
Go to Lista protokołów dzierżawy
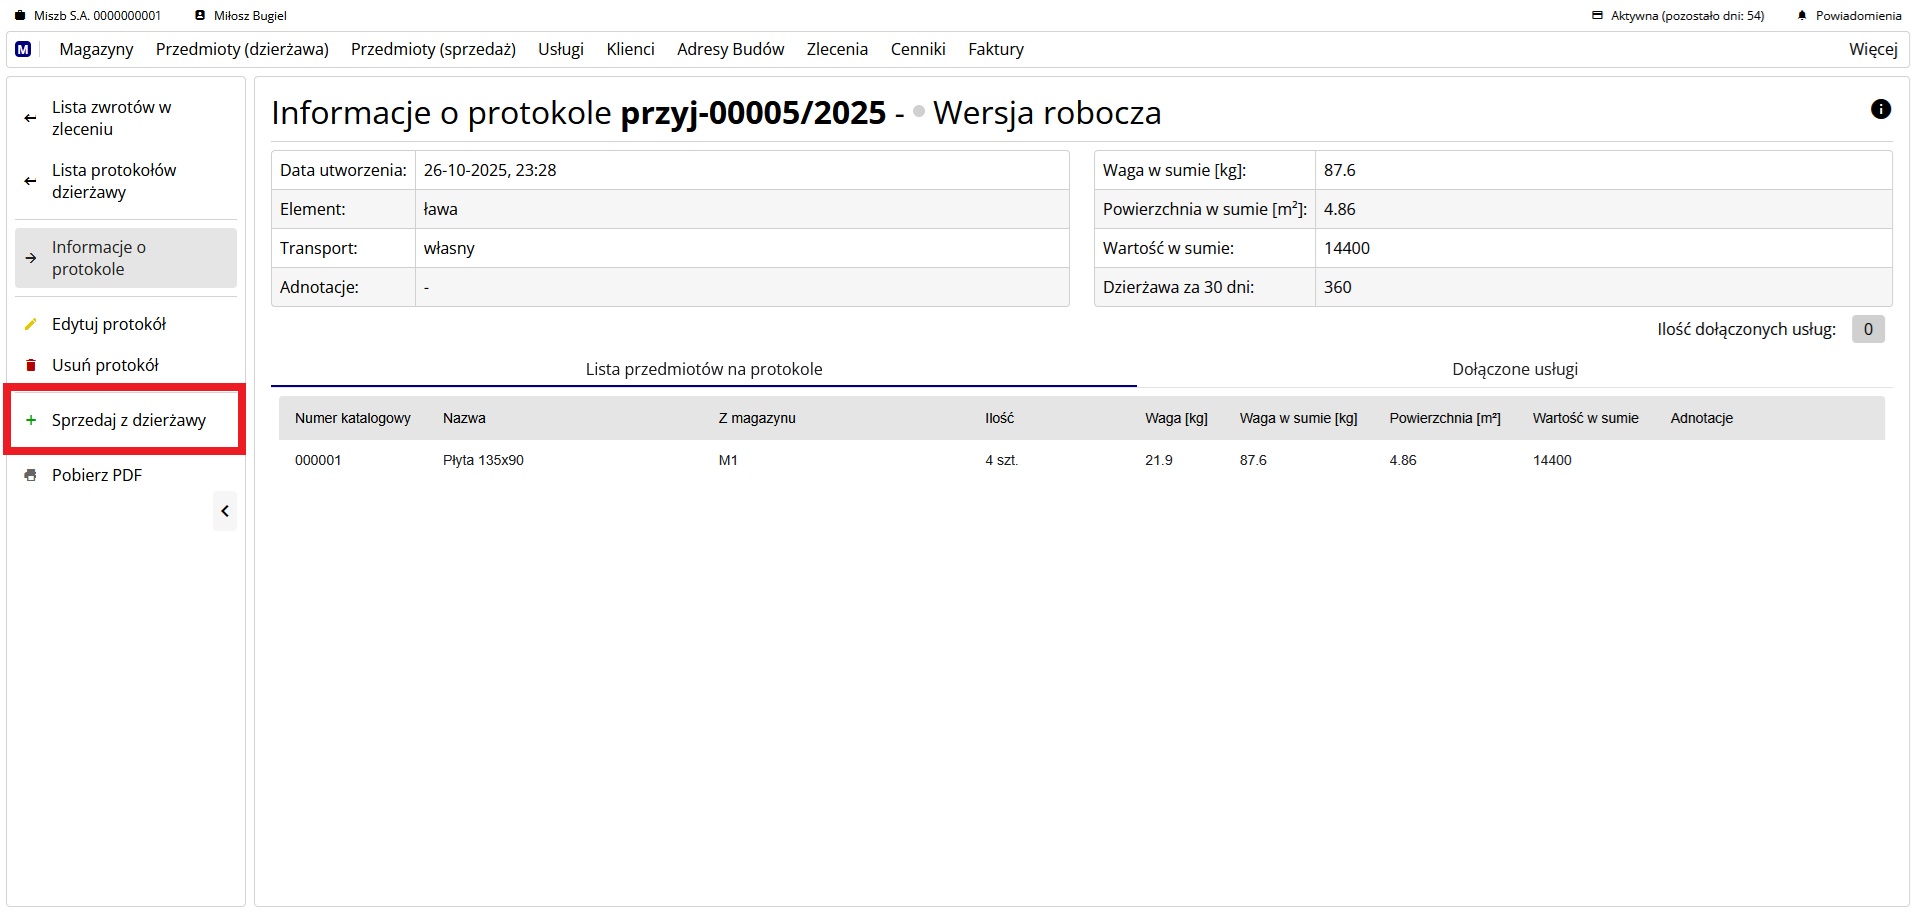(114, 181)
